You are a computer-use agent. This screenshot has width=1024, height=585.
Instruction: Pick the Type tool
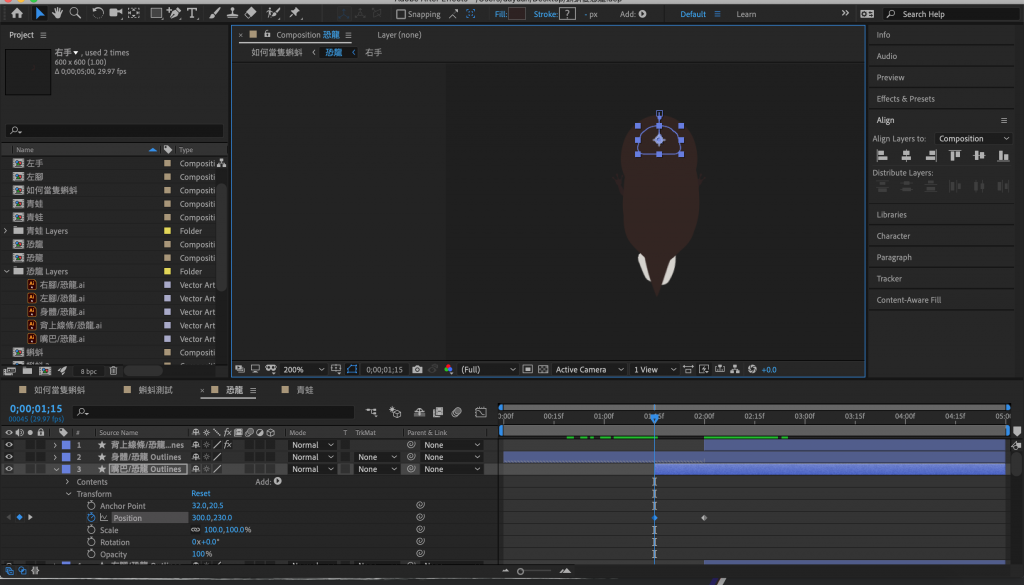pos(192,14)
